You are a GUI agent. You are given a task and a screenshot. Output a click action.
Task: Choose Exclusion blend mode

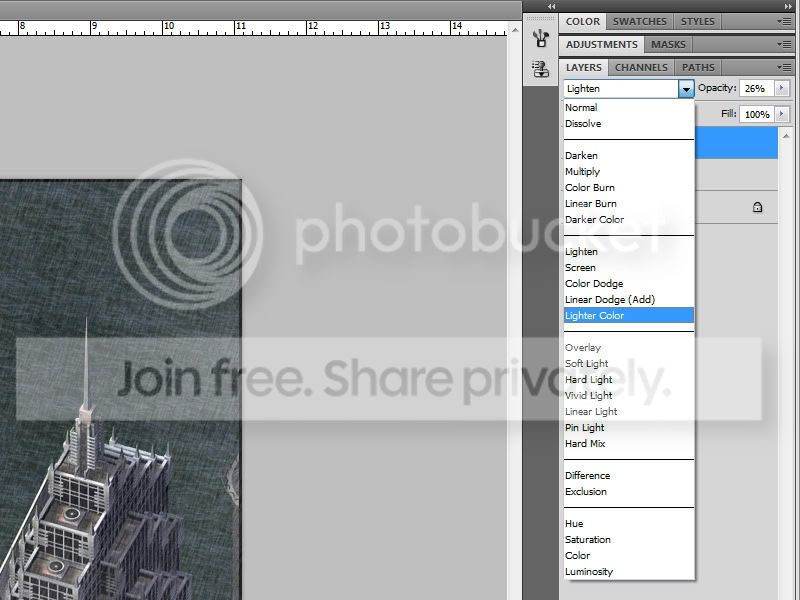pos(629,491)
